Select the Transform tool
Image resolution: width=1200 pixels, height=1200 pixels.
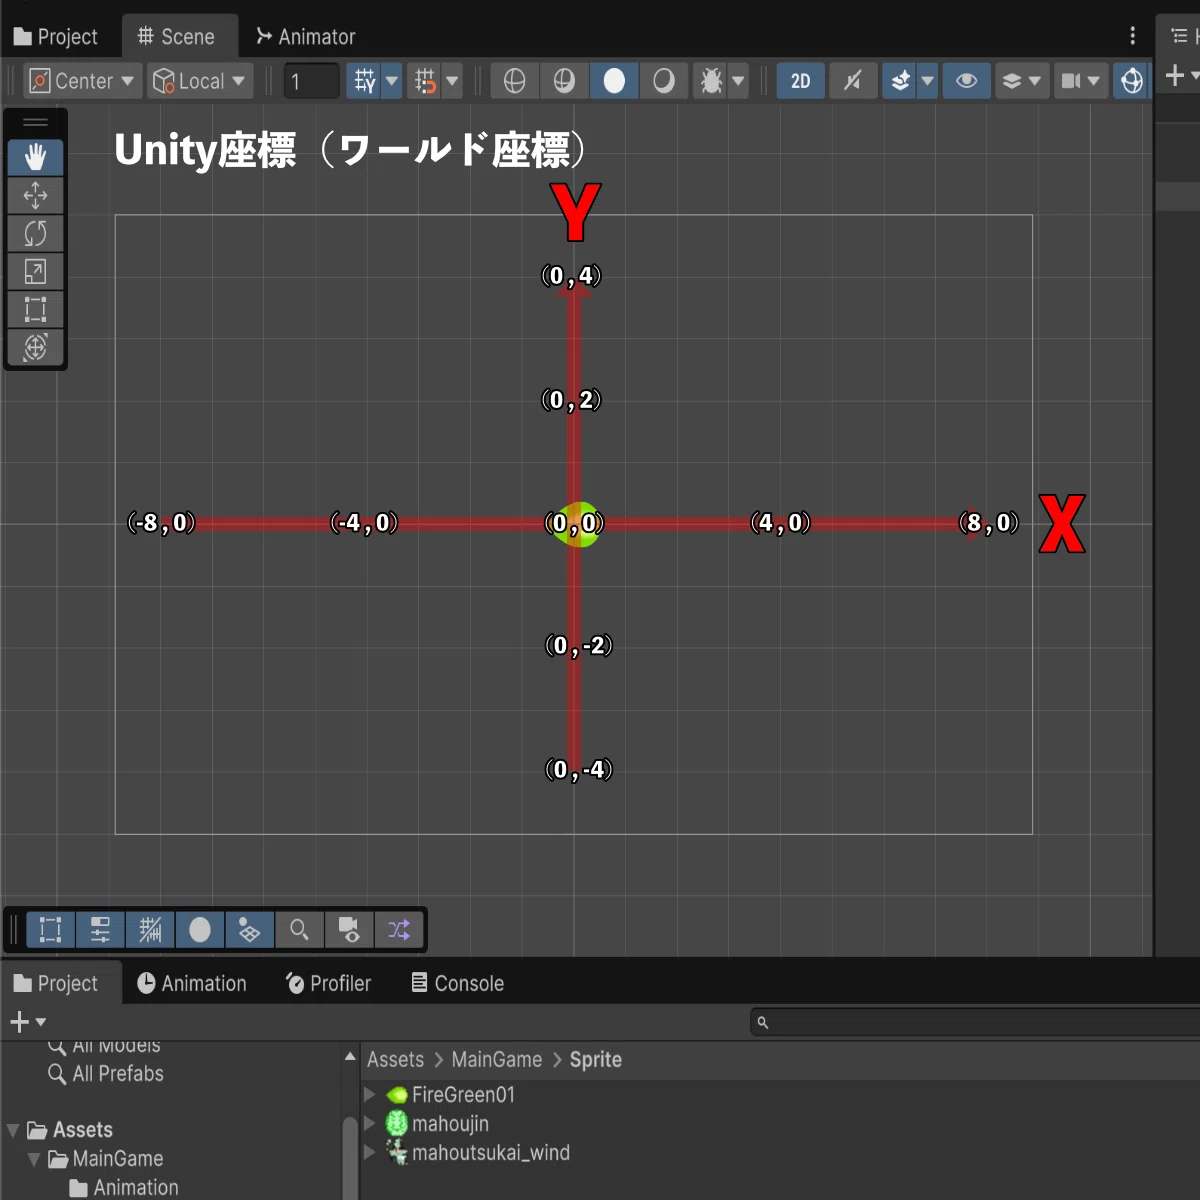(35, 347)
